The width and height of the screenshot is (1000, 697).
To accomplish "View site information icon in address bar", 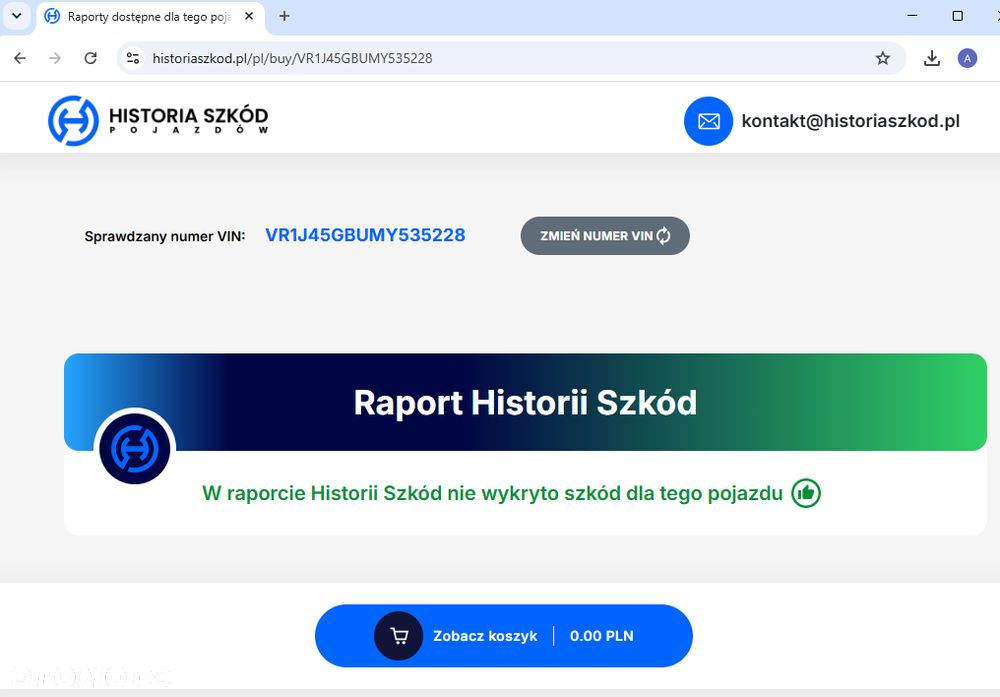I will (x=133, y=58).
